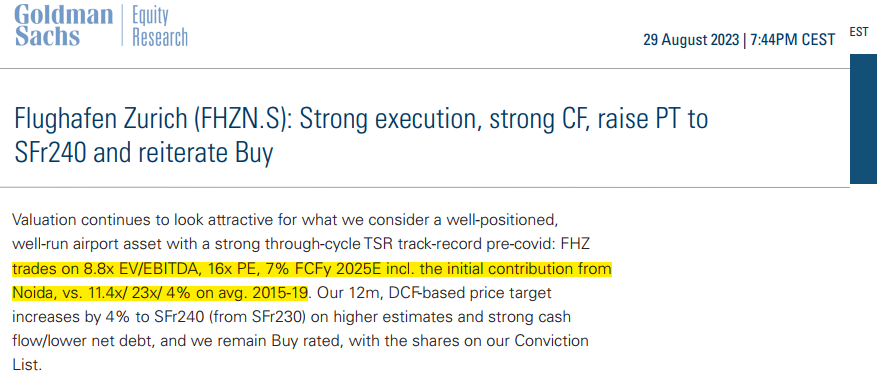This screenshot has height=383, width=877.
Task: Click the 29 August 2023 date
Action: tap(691, 40)
